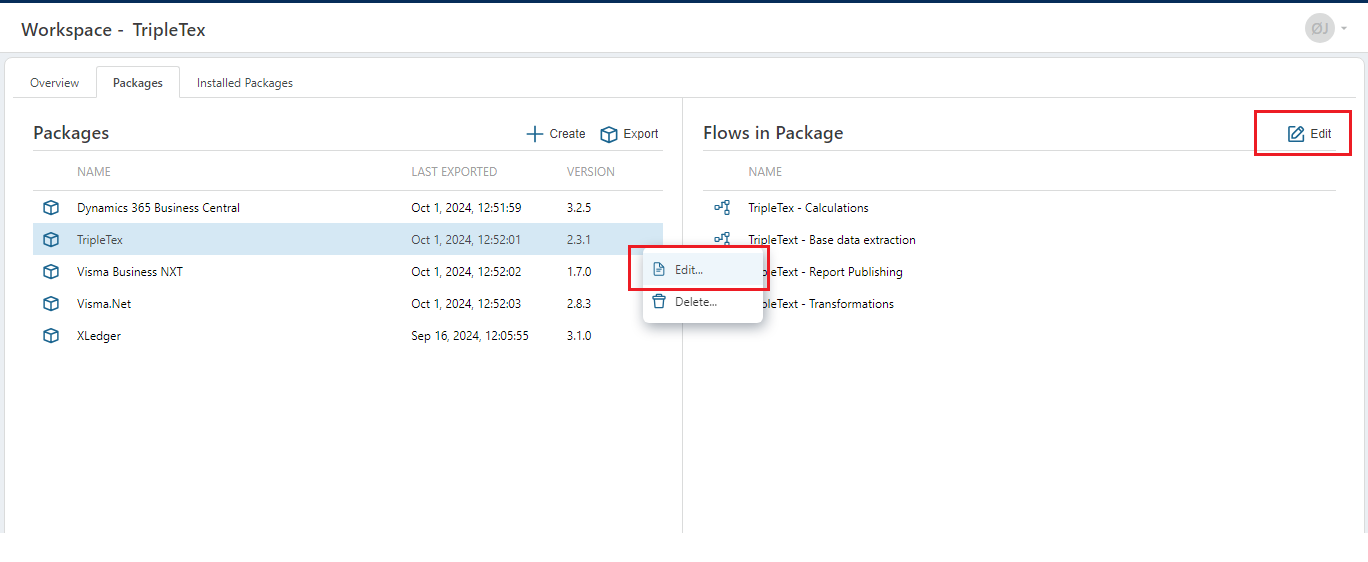Select the Packages tab
Viewport: 1368px width, 562px height.
(138, 83)
